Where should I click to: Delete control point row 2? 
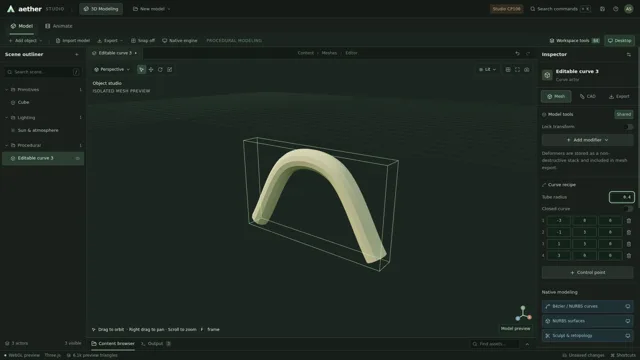pyautogui.click(x=629, y=232)
